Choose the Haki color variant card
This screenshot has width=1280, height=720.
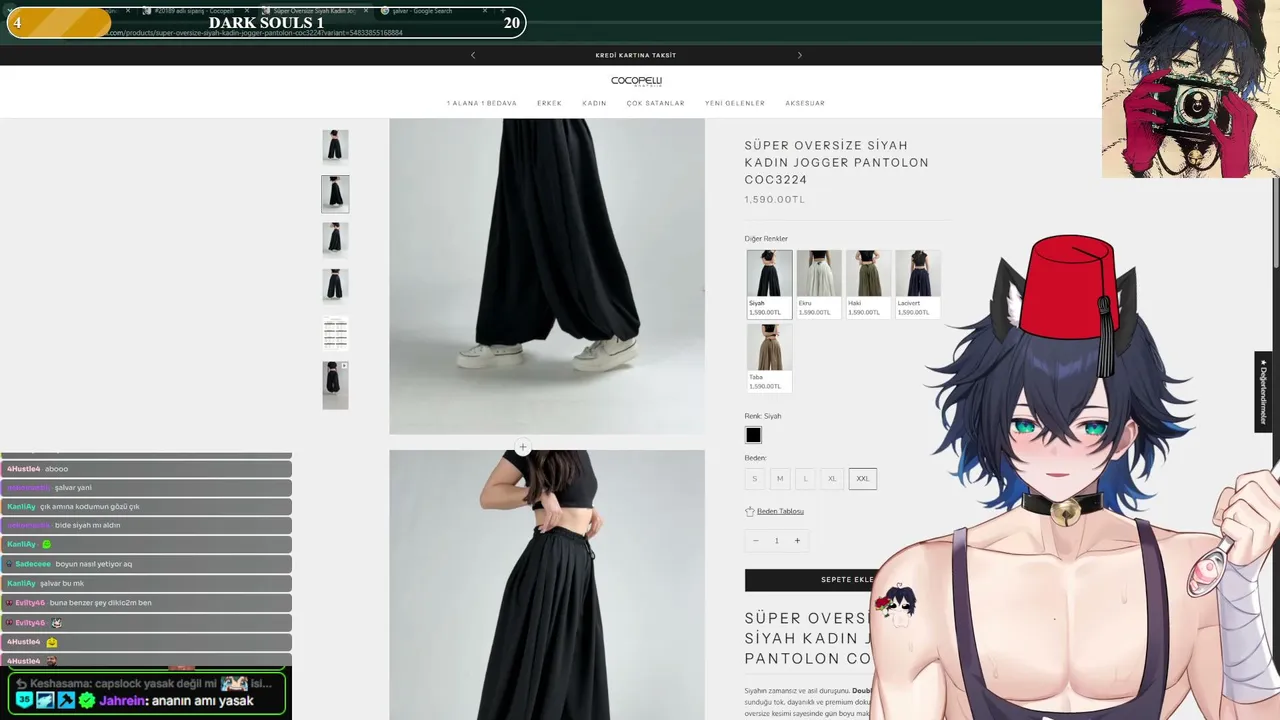(868, 284)
